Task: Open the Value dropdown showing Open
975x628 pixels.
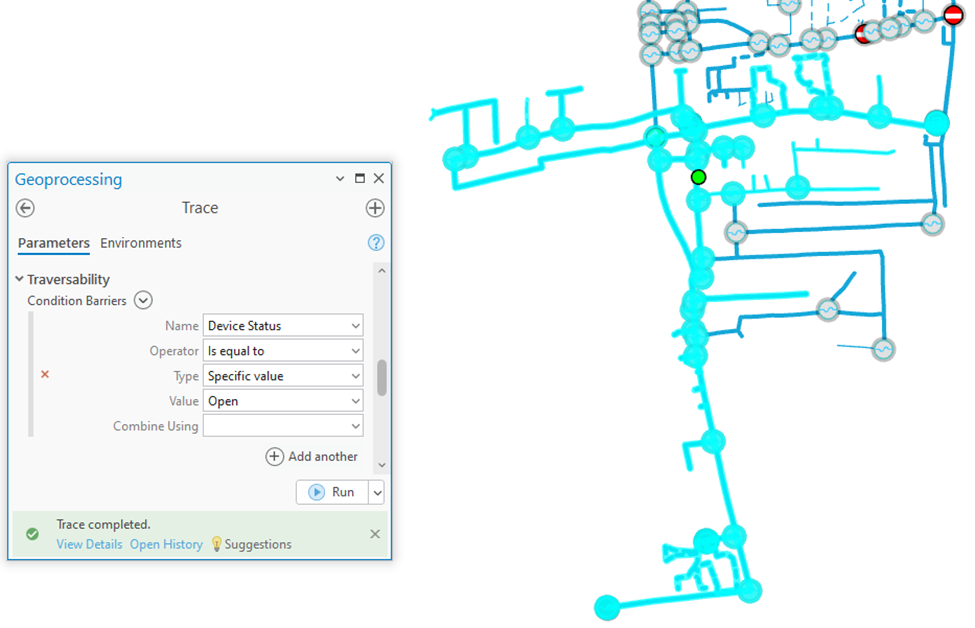Action: pyautogui.click(x=283, y=401)
